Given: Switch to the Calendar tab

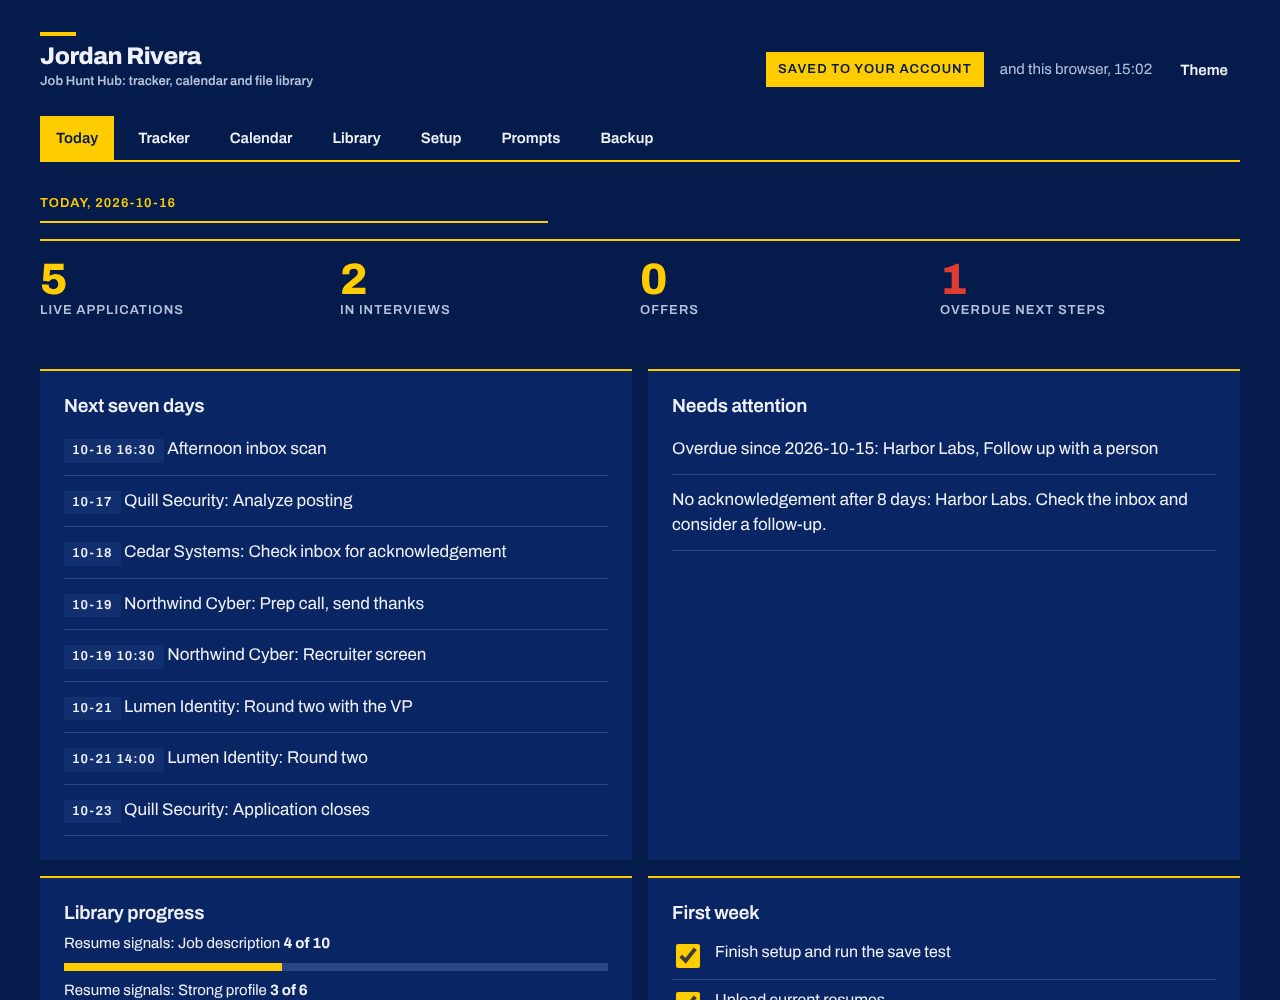Looking at the screenshot, I should (x=261, y=138).
